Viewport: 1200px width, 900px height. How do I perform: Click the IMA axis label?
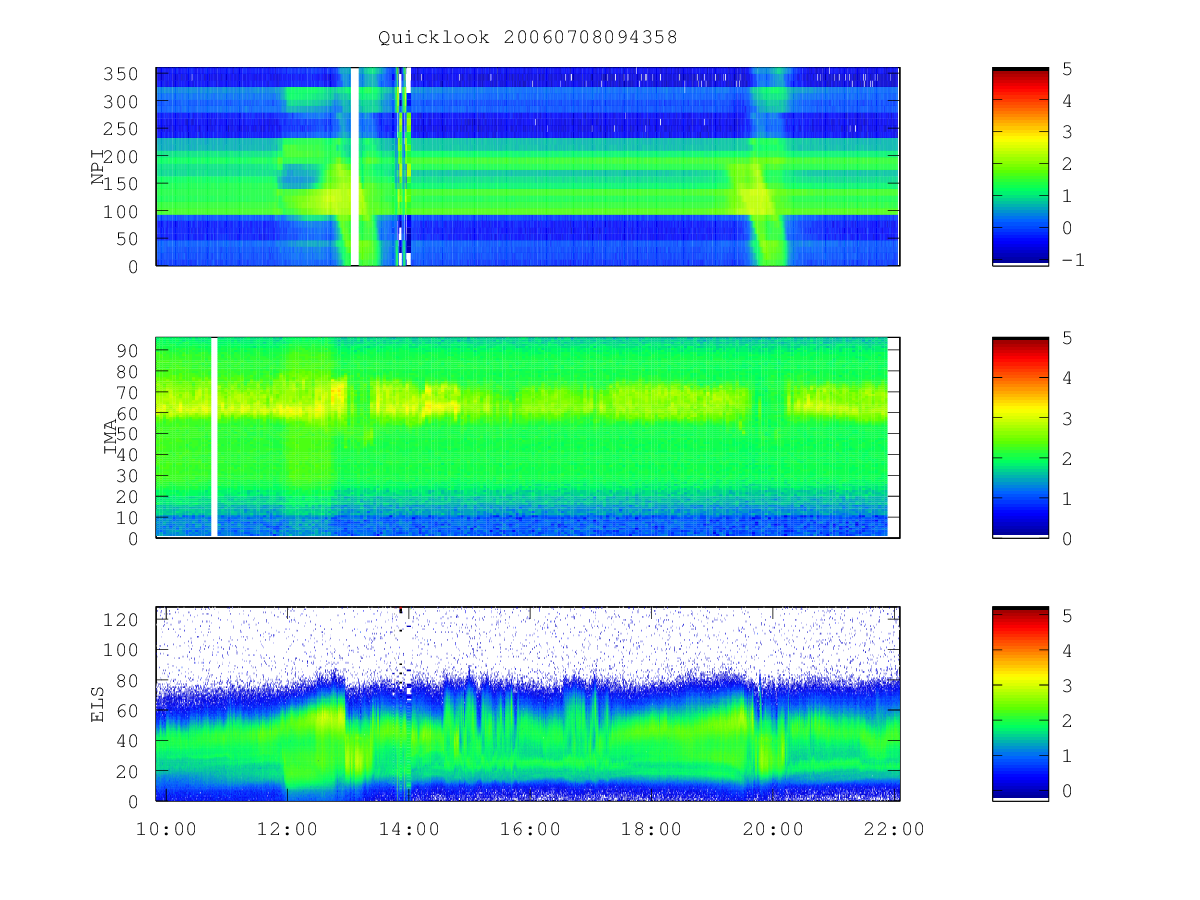click(110, 438)
